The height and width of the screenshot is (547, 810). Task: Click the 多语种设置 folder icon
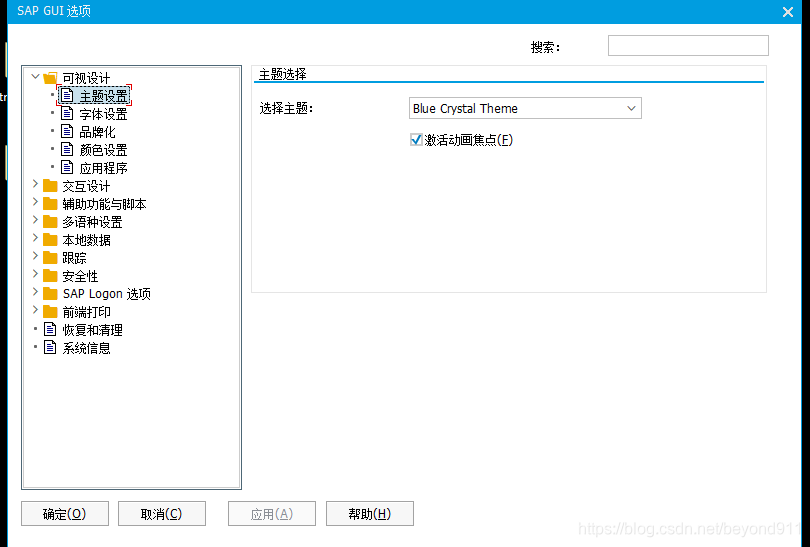pyautogui.click(x=50, y=222)
